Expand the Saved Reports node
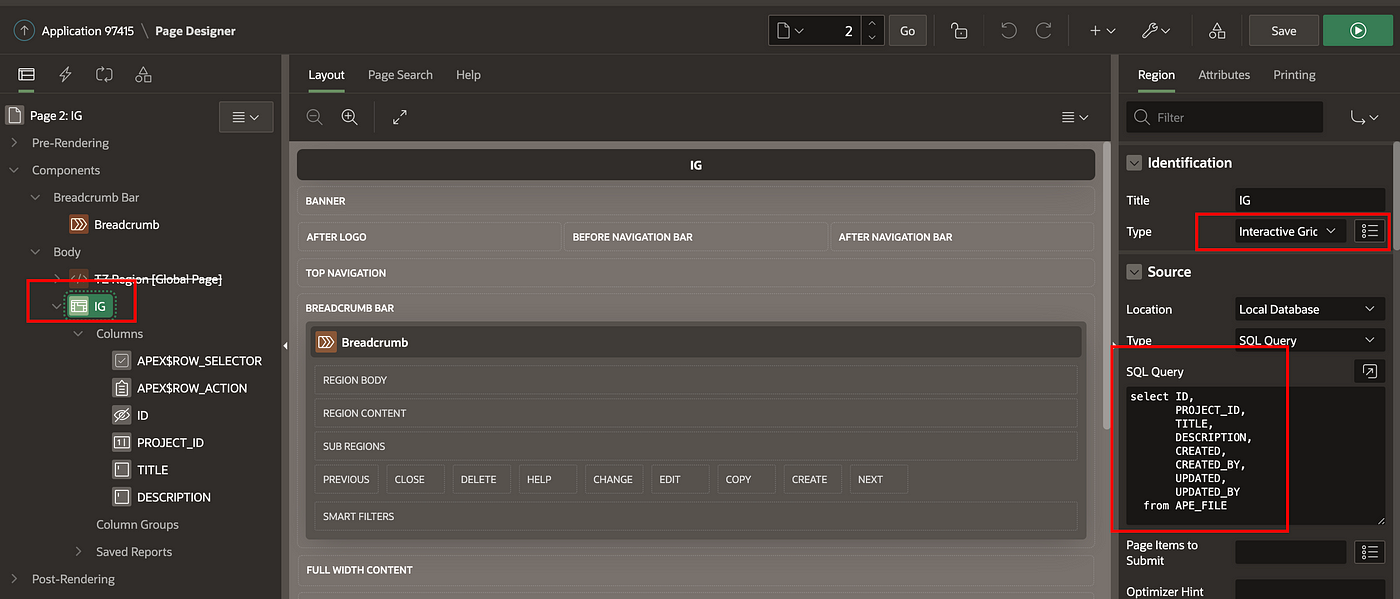Image resolution: width=1400 pixels, height=599 pixels. [78, 552]
